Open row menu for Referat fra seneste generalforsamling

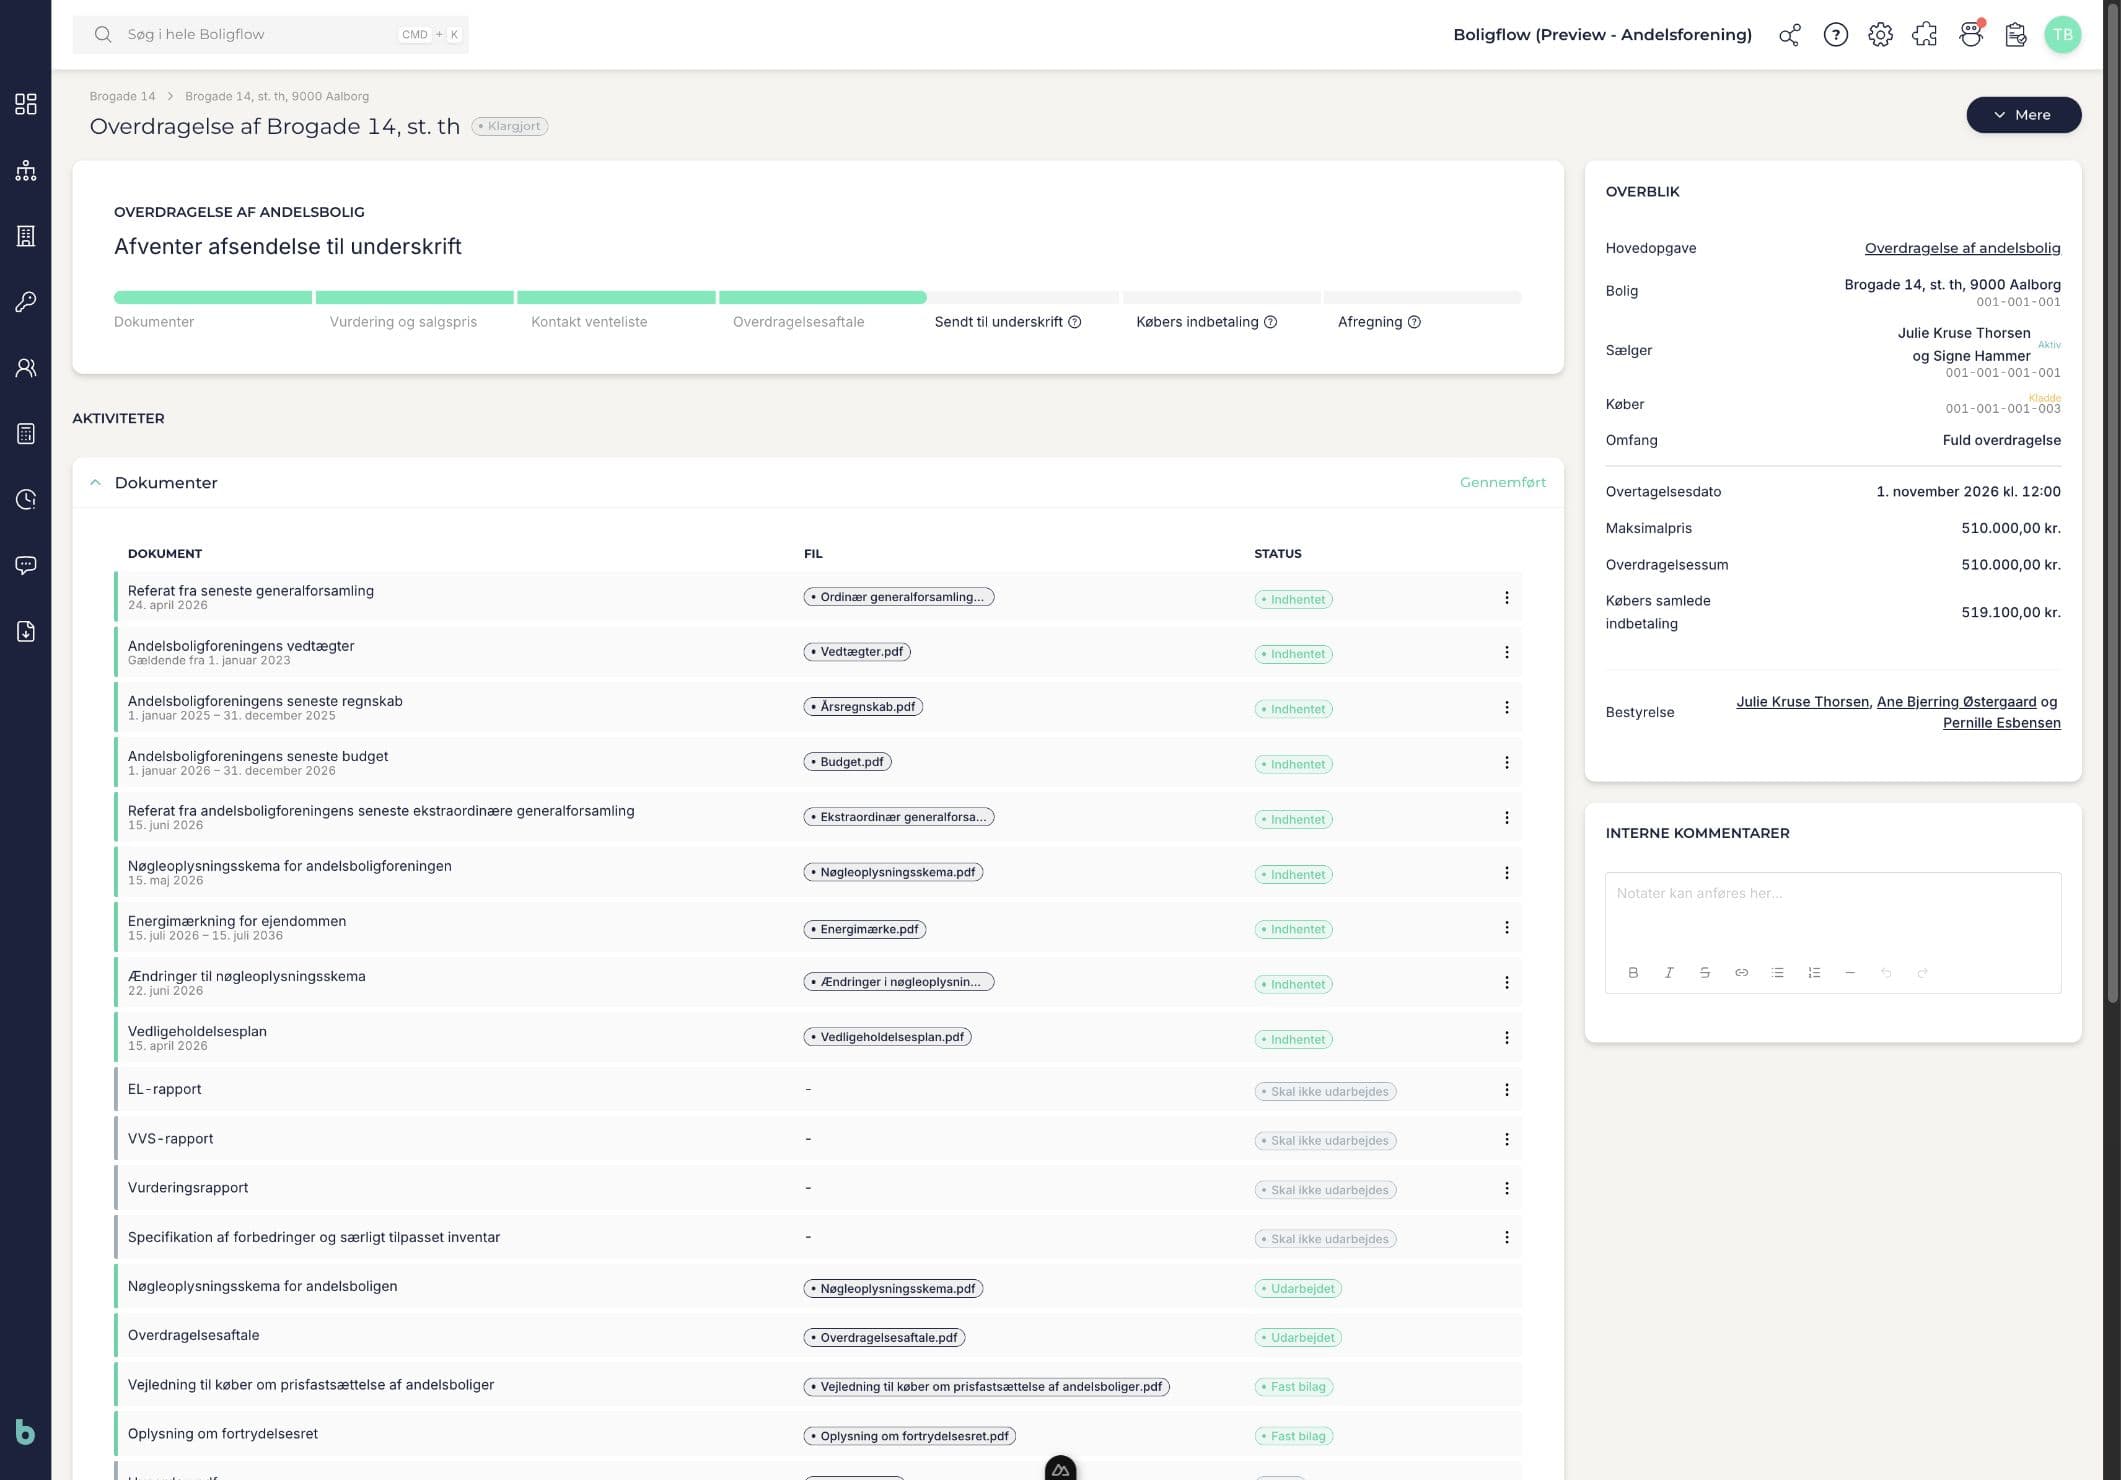pyautogui.click(x=1506, y=598)
